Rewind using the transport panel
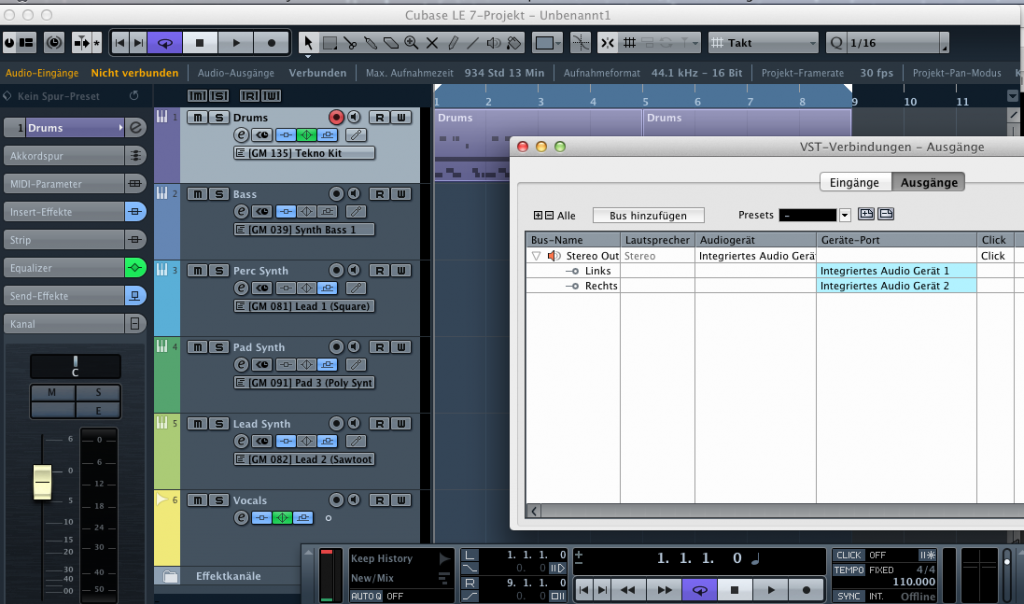This screenshot has height=604, width=1024. pos(628,590)
